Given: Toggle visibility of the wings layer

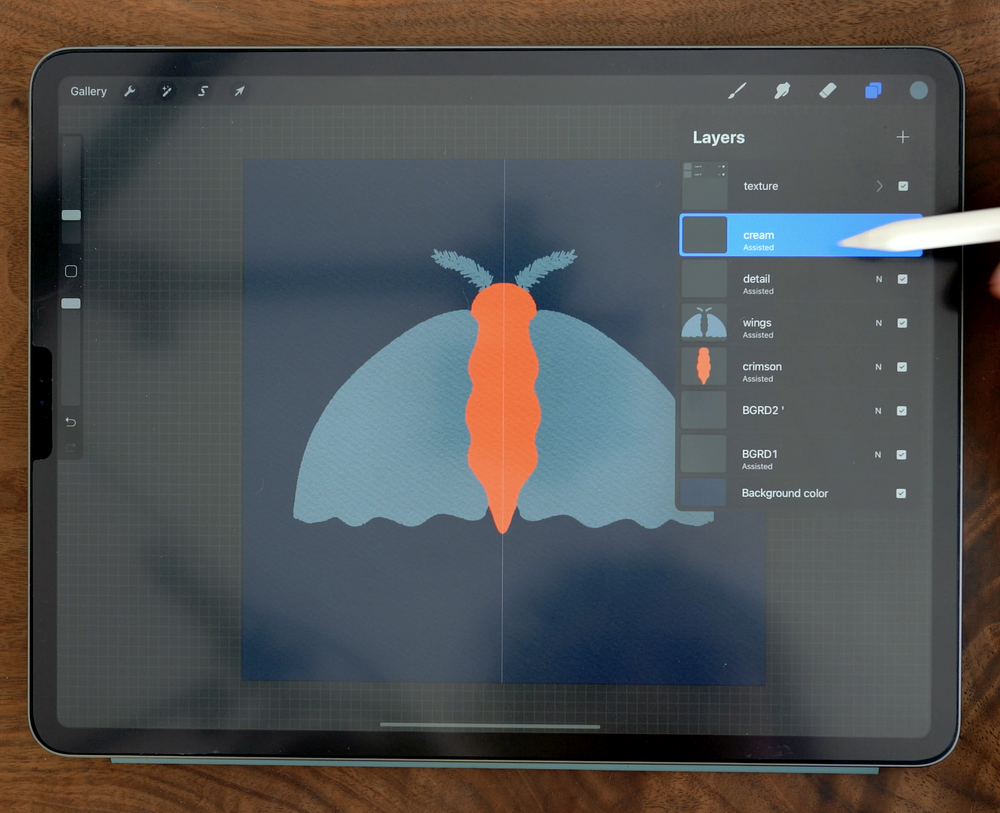Looking at the screenshot, I should 902,323.
